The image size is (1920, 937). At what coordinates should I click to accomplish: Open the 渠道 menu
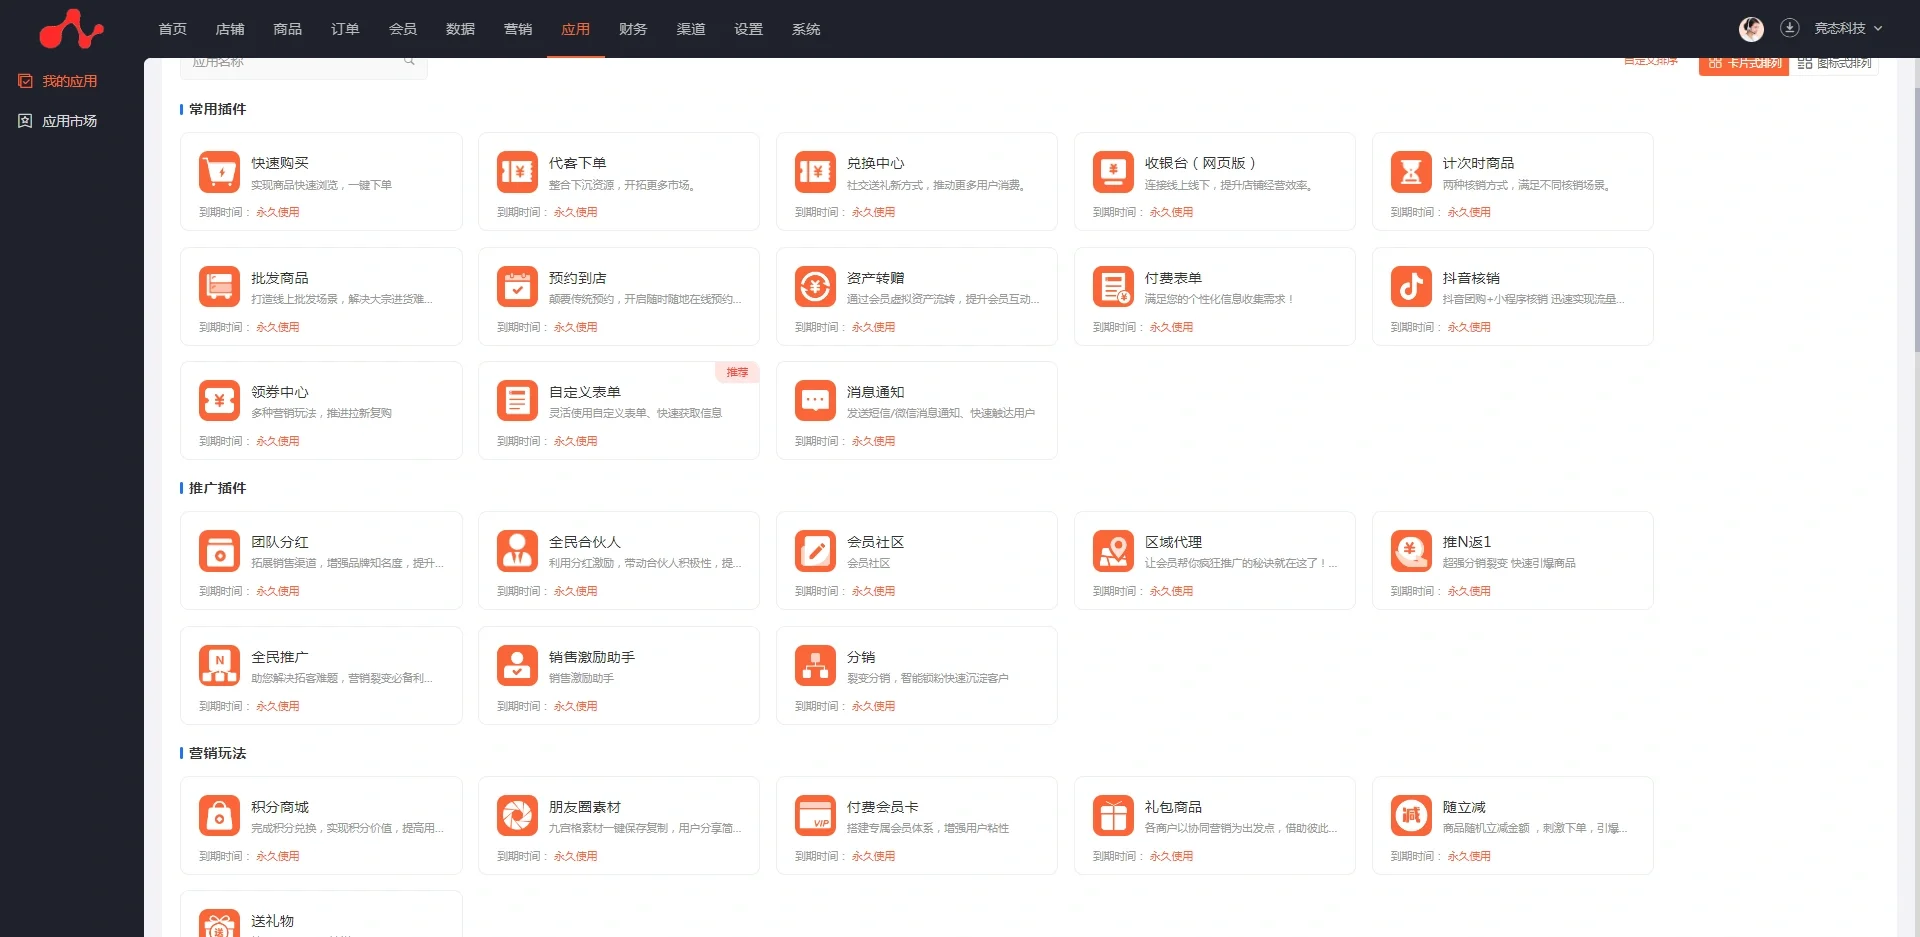(x=691, y=29)
